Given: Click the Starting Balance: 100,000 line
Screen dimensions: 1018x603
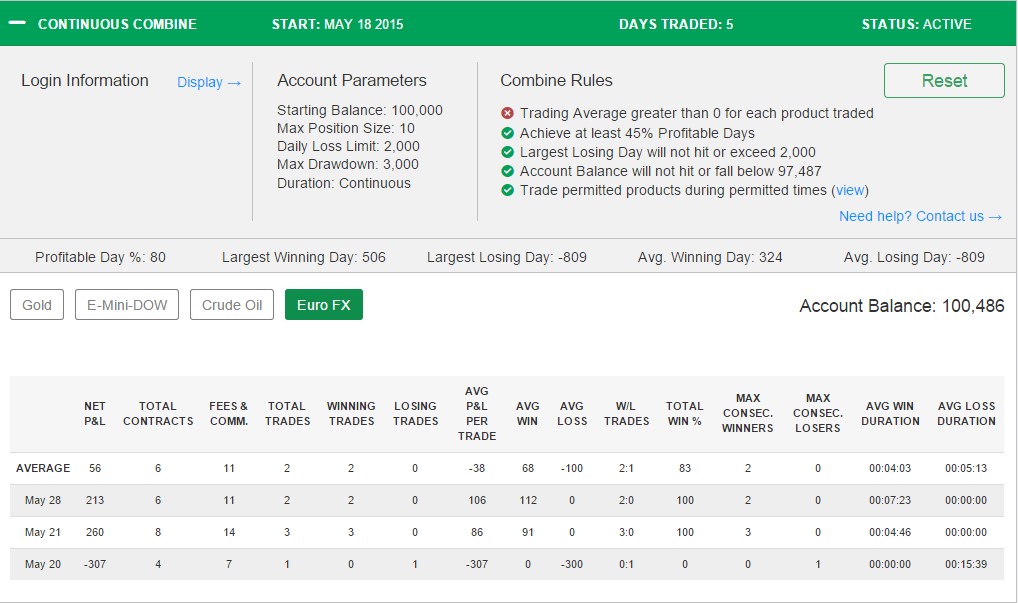Looking at the screenshot, I should tap(360, 110).
